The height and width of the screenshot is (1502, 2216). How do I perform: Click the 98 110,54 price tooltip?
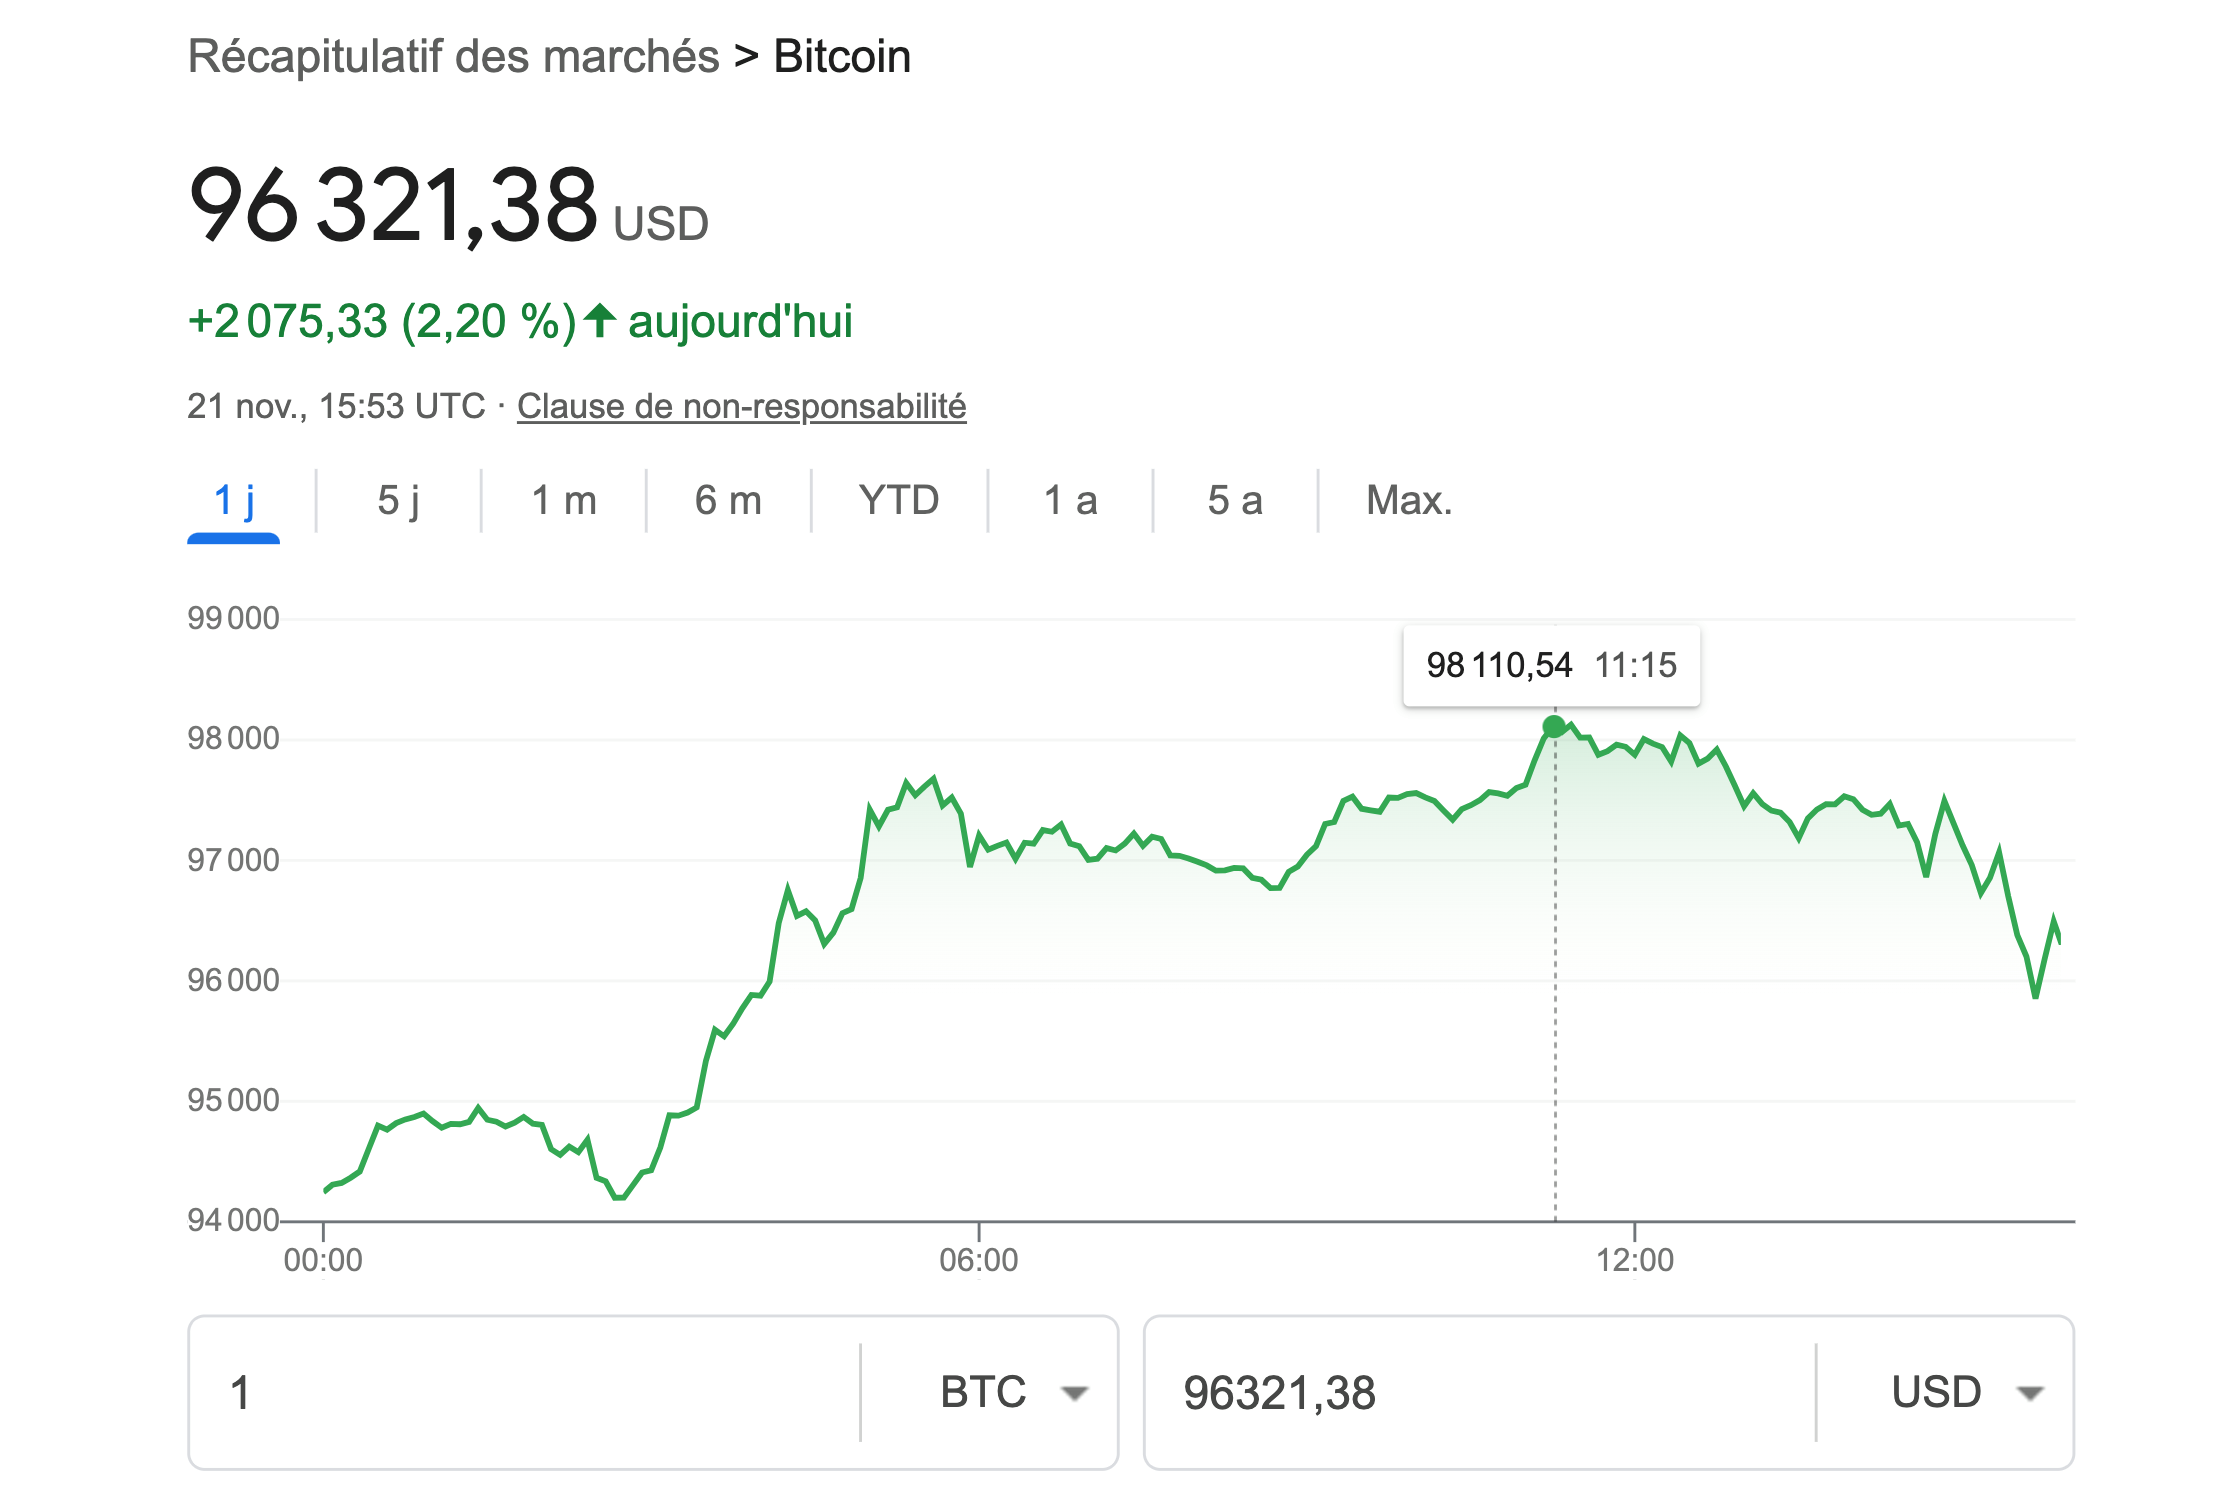coord(1551,665)
